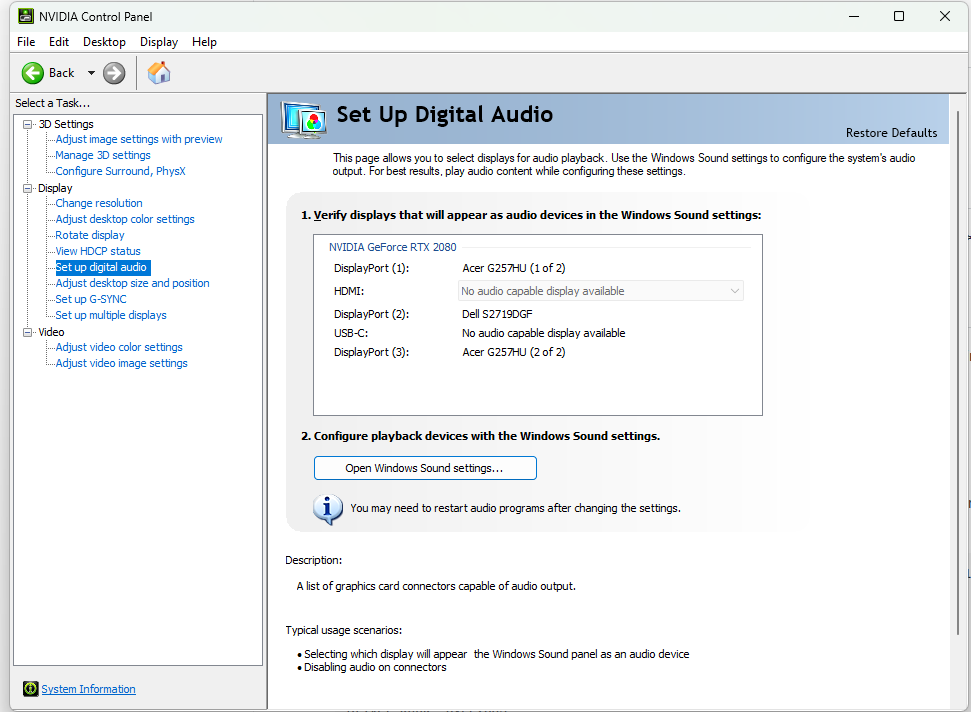Select Adjust video color settings

pyautogui.click(x=119, y=347)
